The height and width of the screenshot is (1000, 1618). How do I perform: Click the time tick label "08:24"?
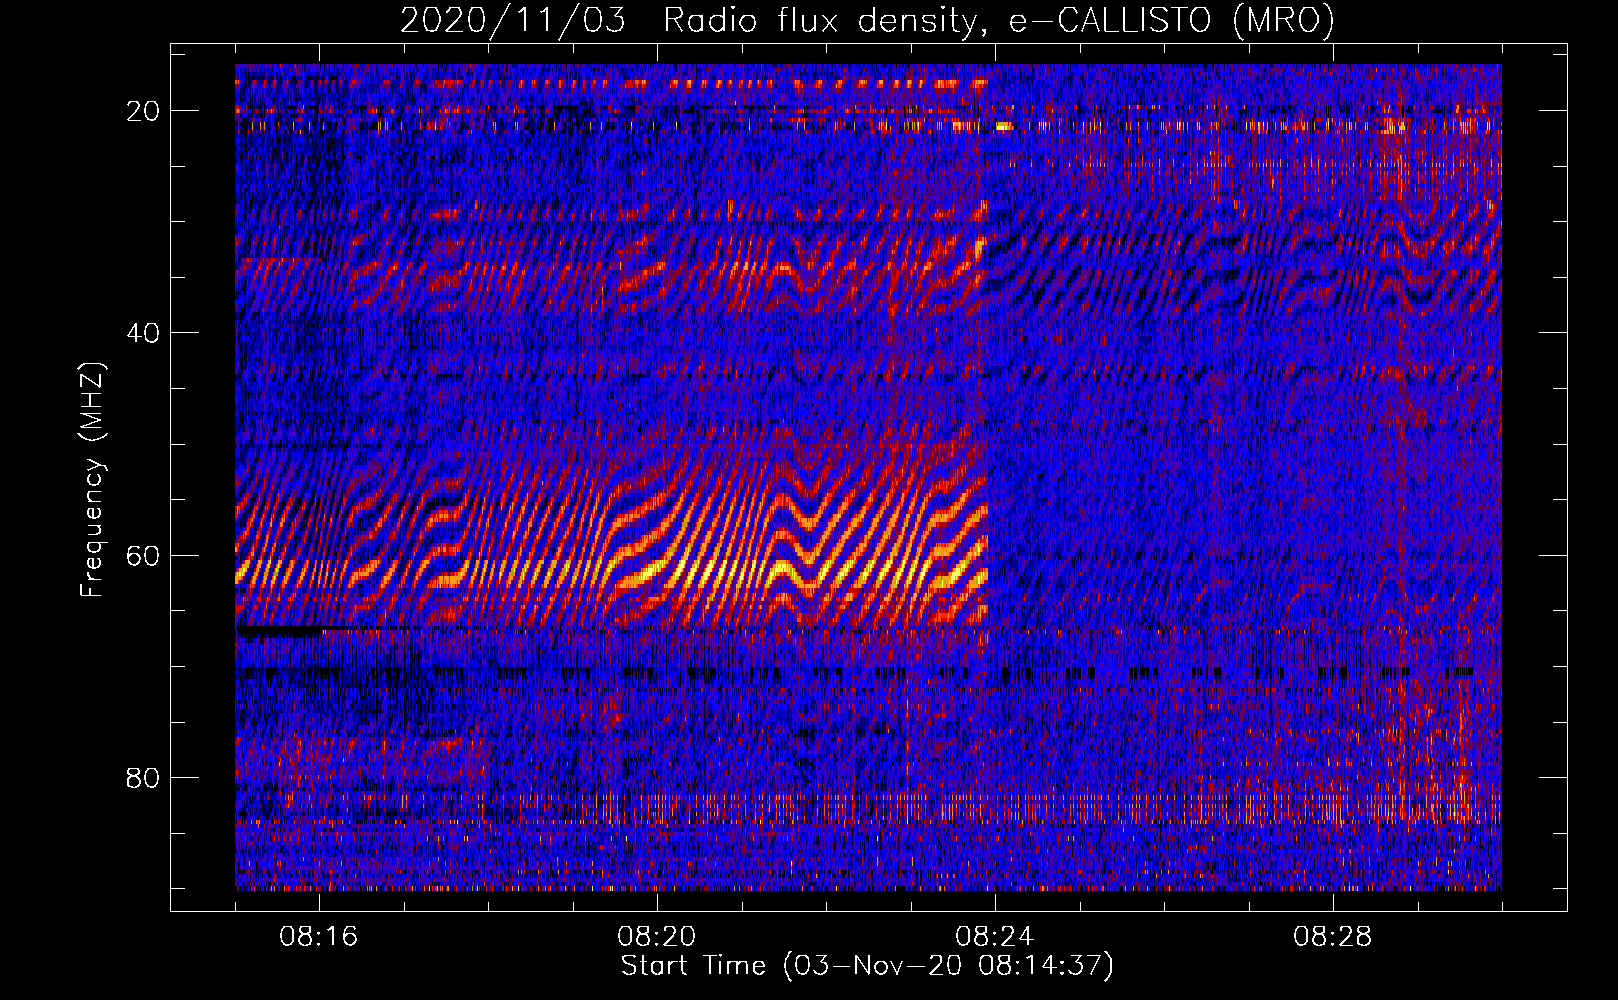pos(995,937)
